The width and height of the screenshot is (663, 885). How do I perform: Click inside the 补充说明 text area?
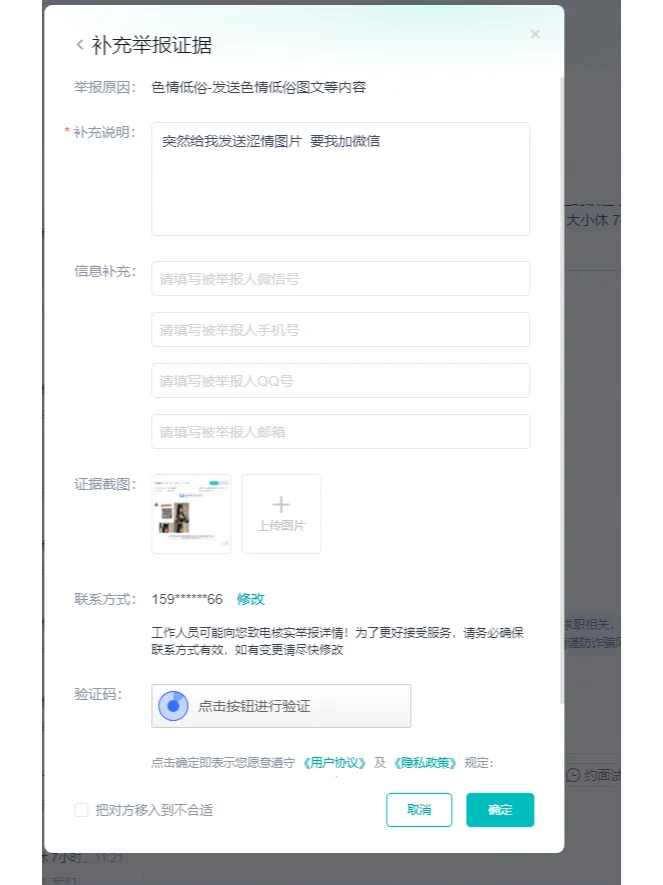(340, 179)
